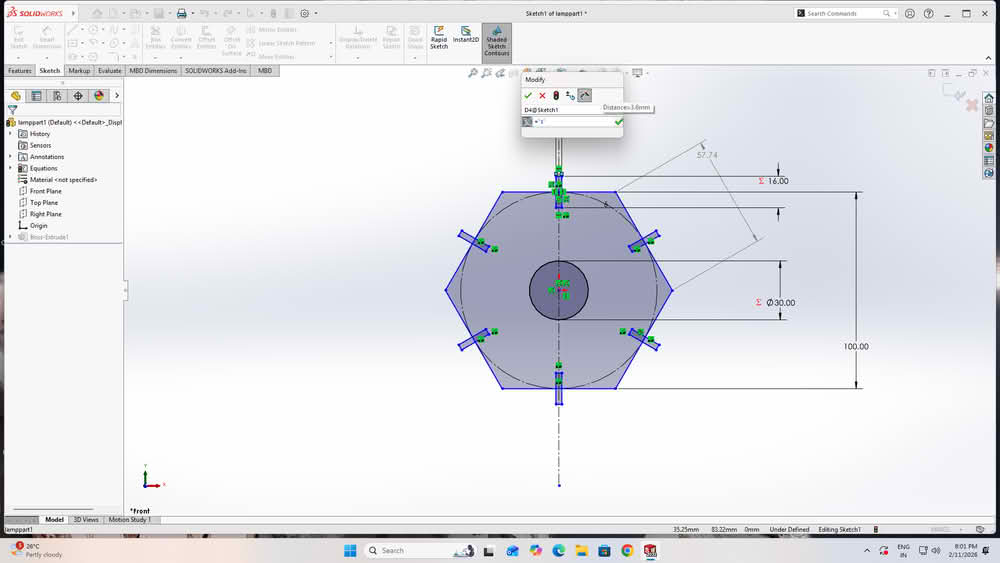Select the Rapid Sketch tool

pos(439,38)
